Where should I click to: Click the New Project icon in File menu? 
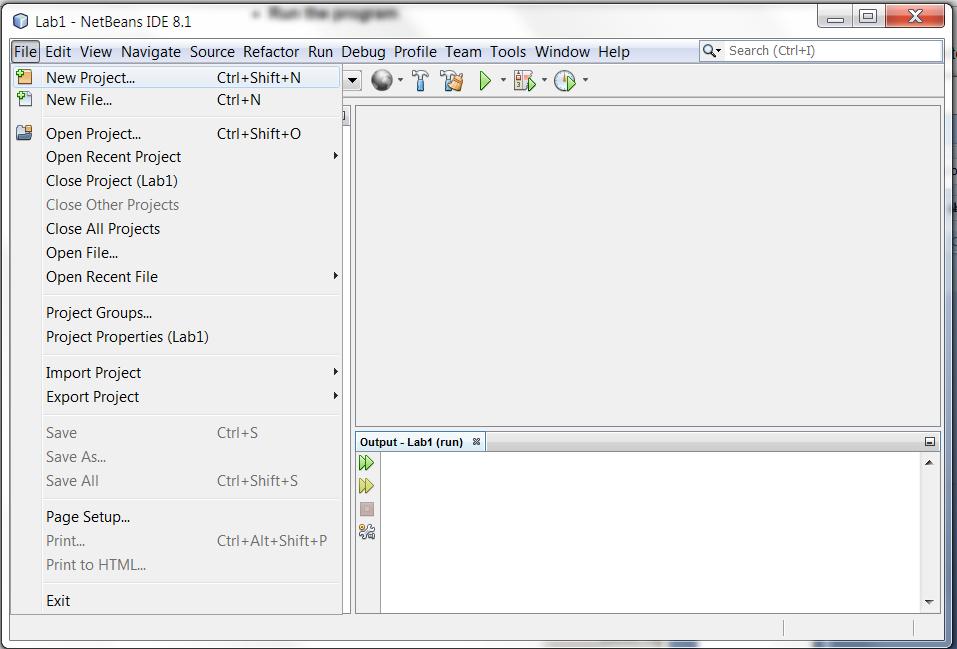tap(24, 77)
